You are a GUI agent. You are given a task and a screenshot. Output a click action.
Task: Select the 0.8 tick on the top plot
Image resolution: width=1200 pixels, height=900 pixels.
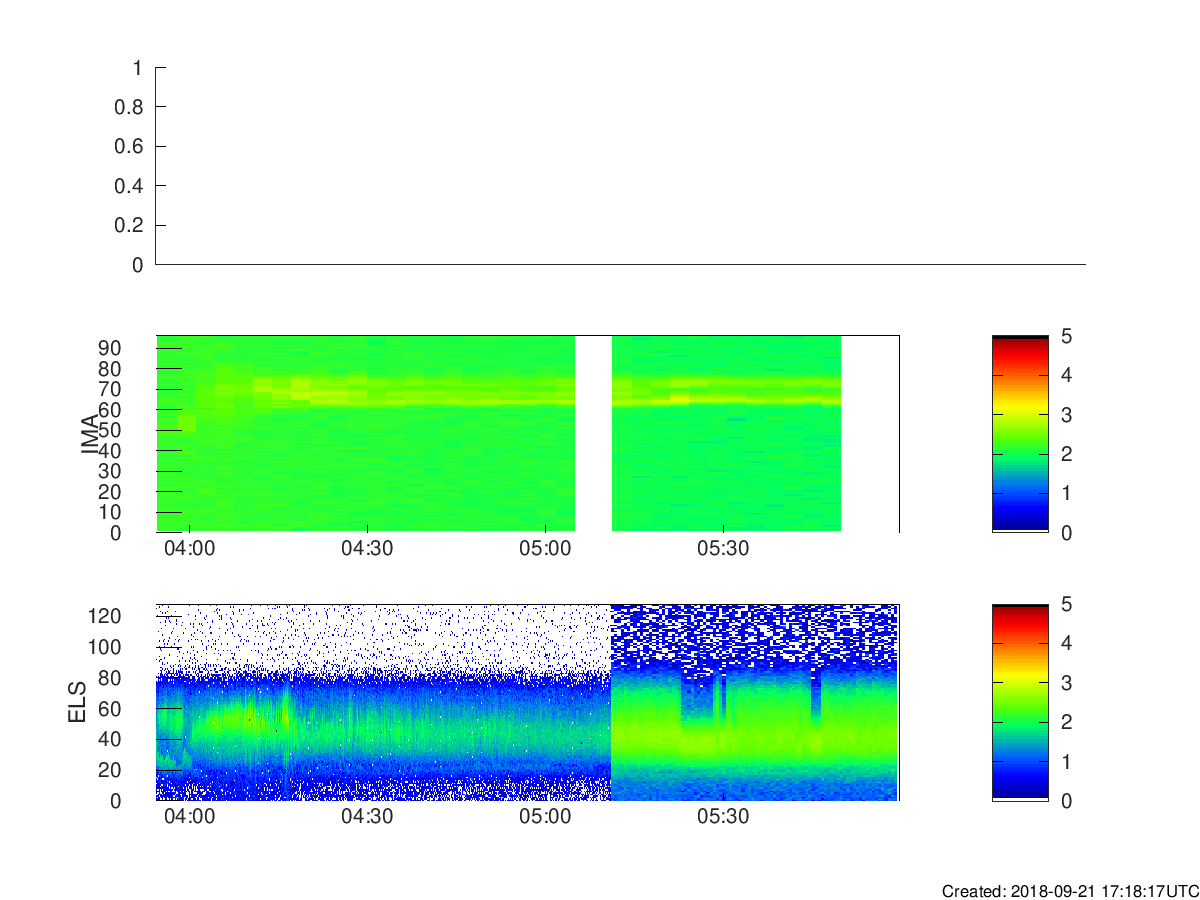131,107
